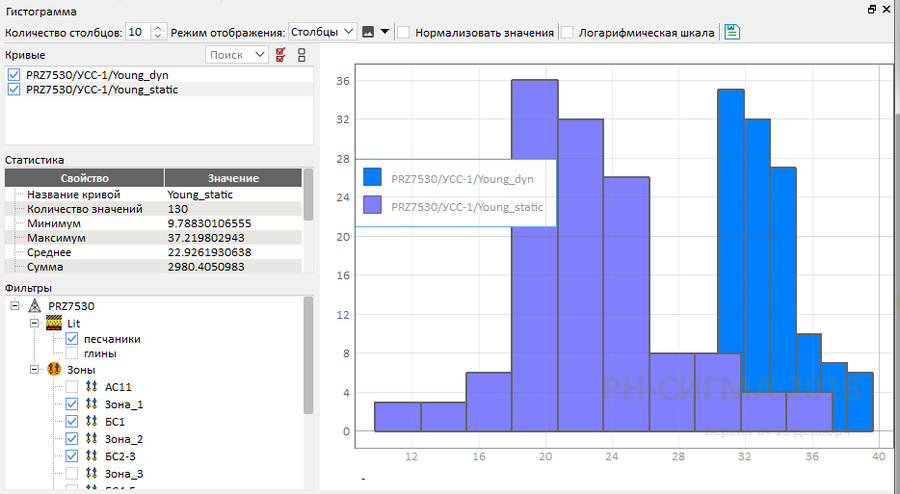Click the Количество столбцов number field

pyautogui.click(x=138, y=32)
